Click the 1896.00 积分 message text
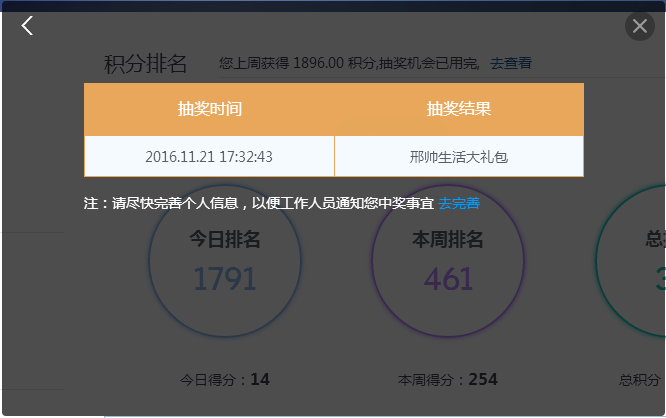 pyautogui.click(x=349, y=63)
